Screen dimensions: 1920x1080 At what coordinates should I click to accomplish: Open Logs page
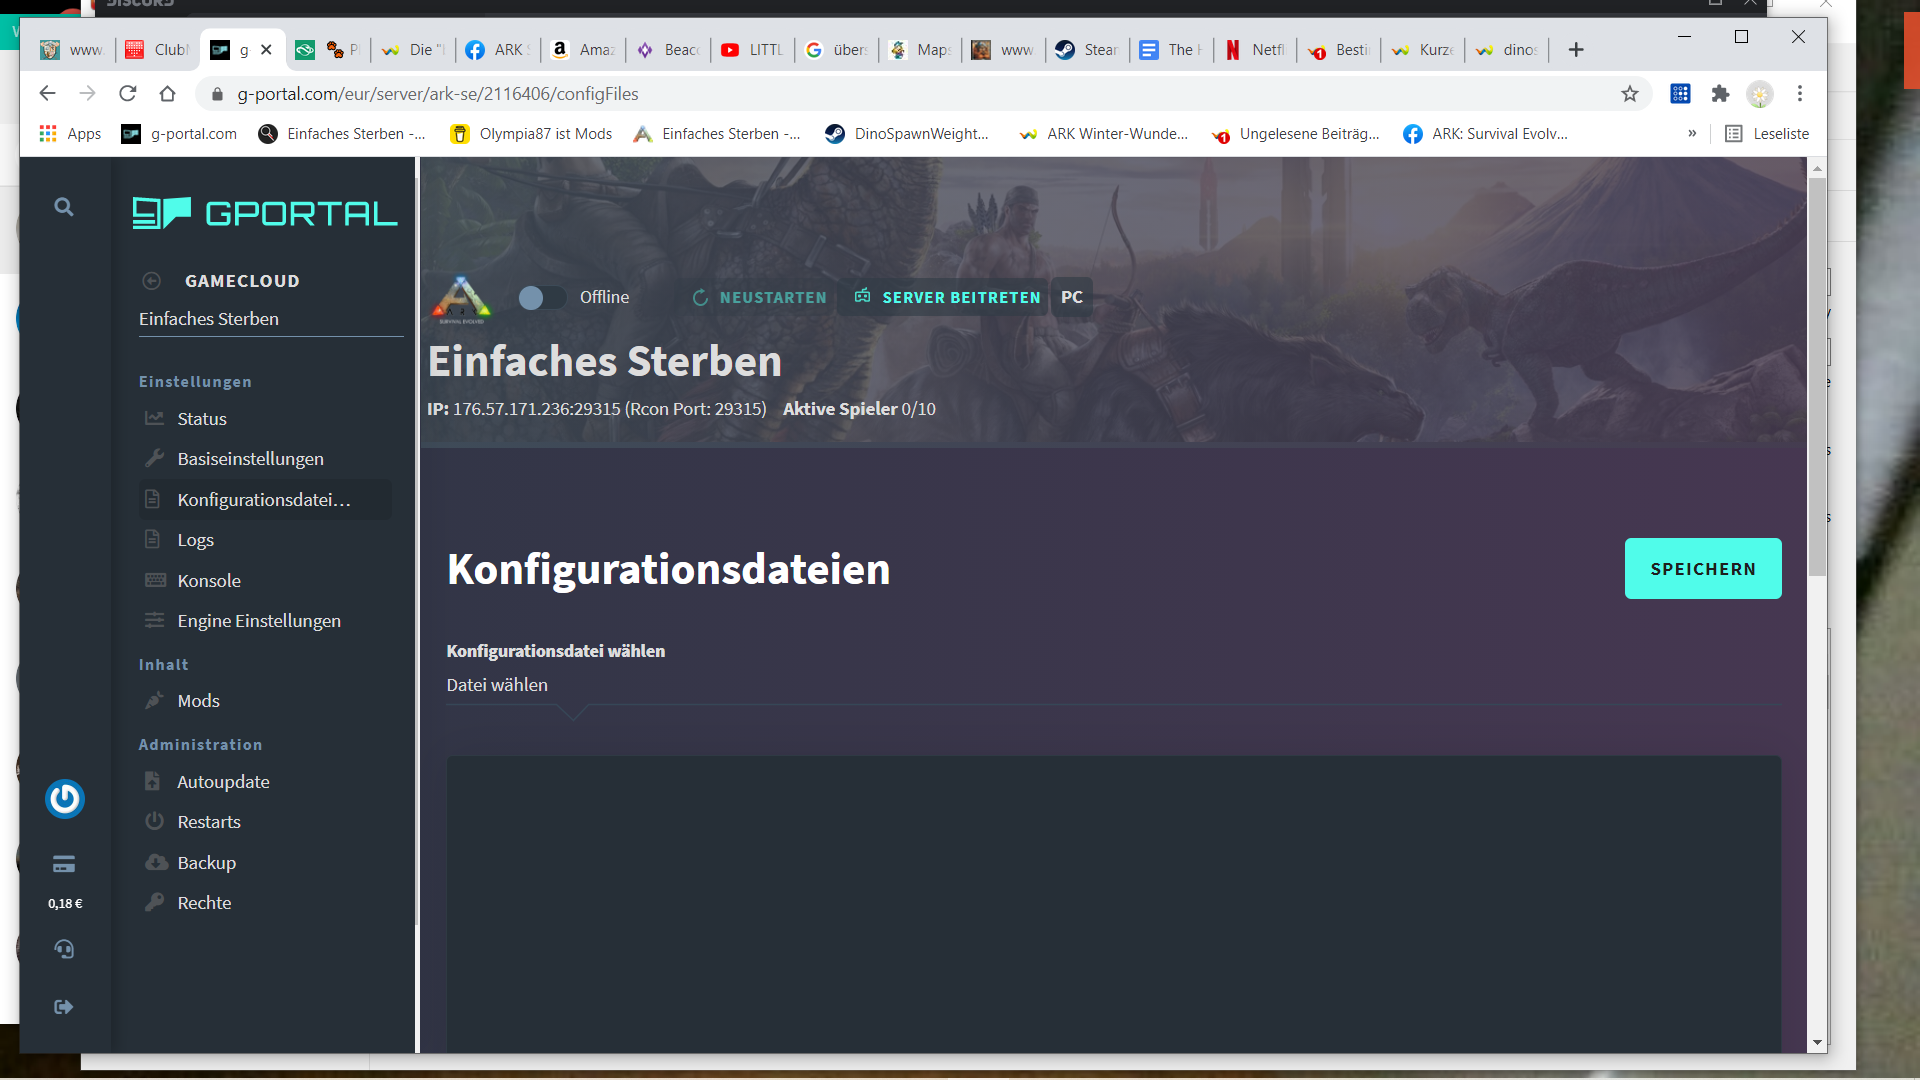195,540
